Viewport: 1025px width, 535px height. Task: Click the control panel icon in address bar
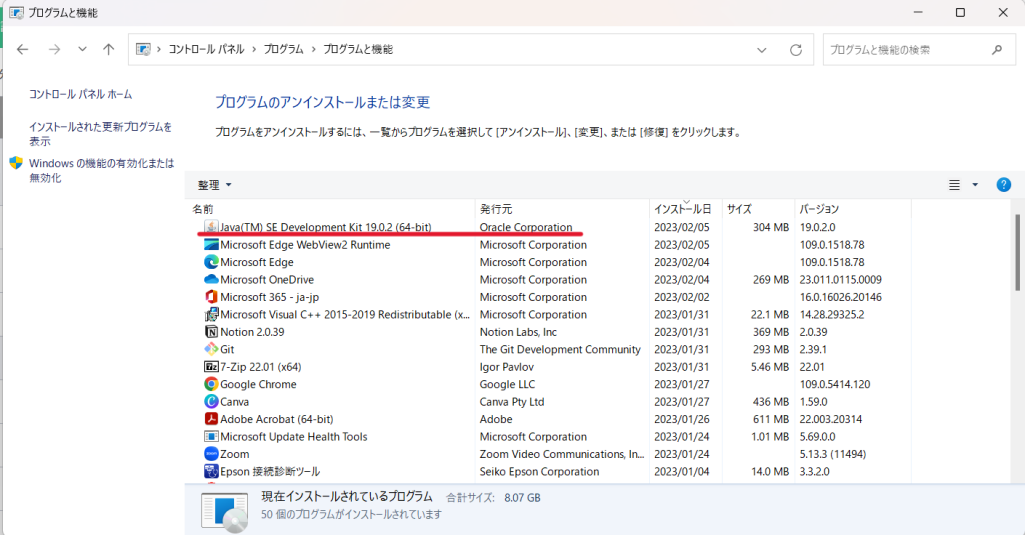[x=143, y=49]
